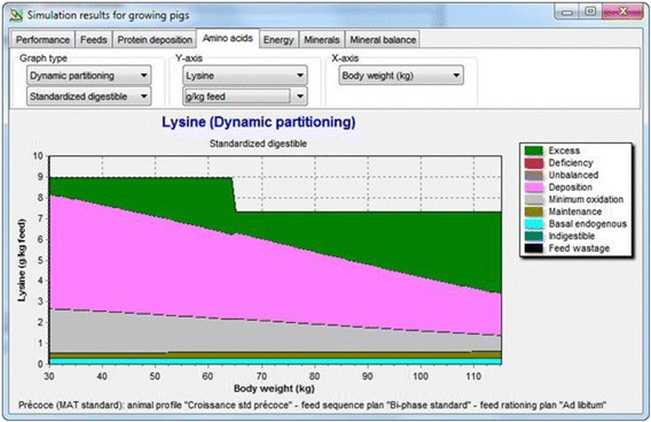Click the Maintenance legend color box
651x422 pixels.
click(x=533, y=212)
